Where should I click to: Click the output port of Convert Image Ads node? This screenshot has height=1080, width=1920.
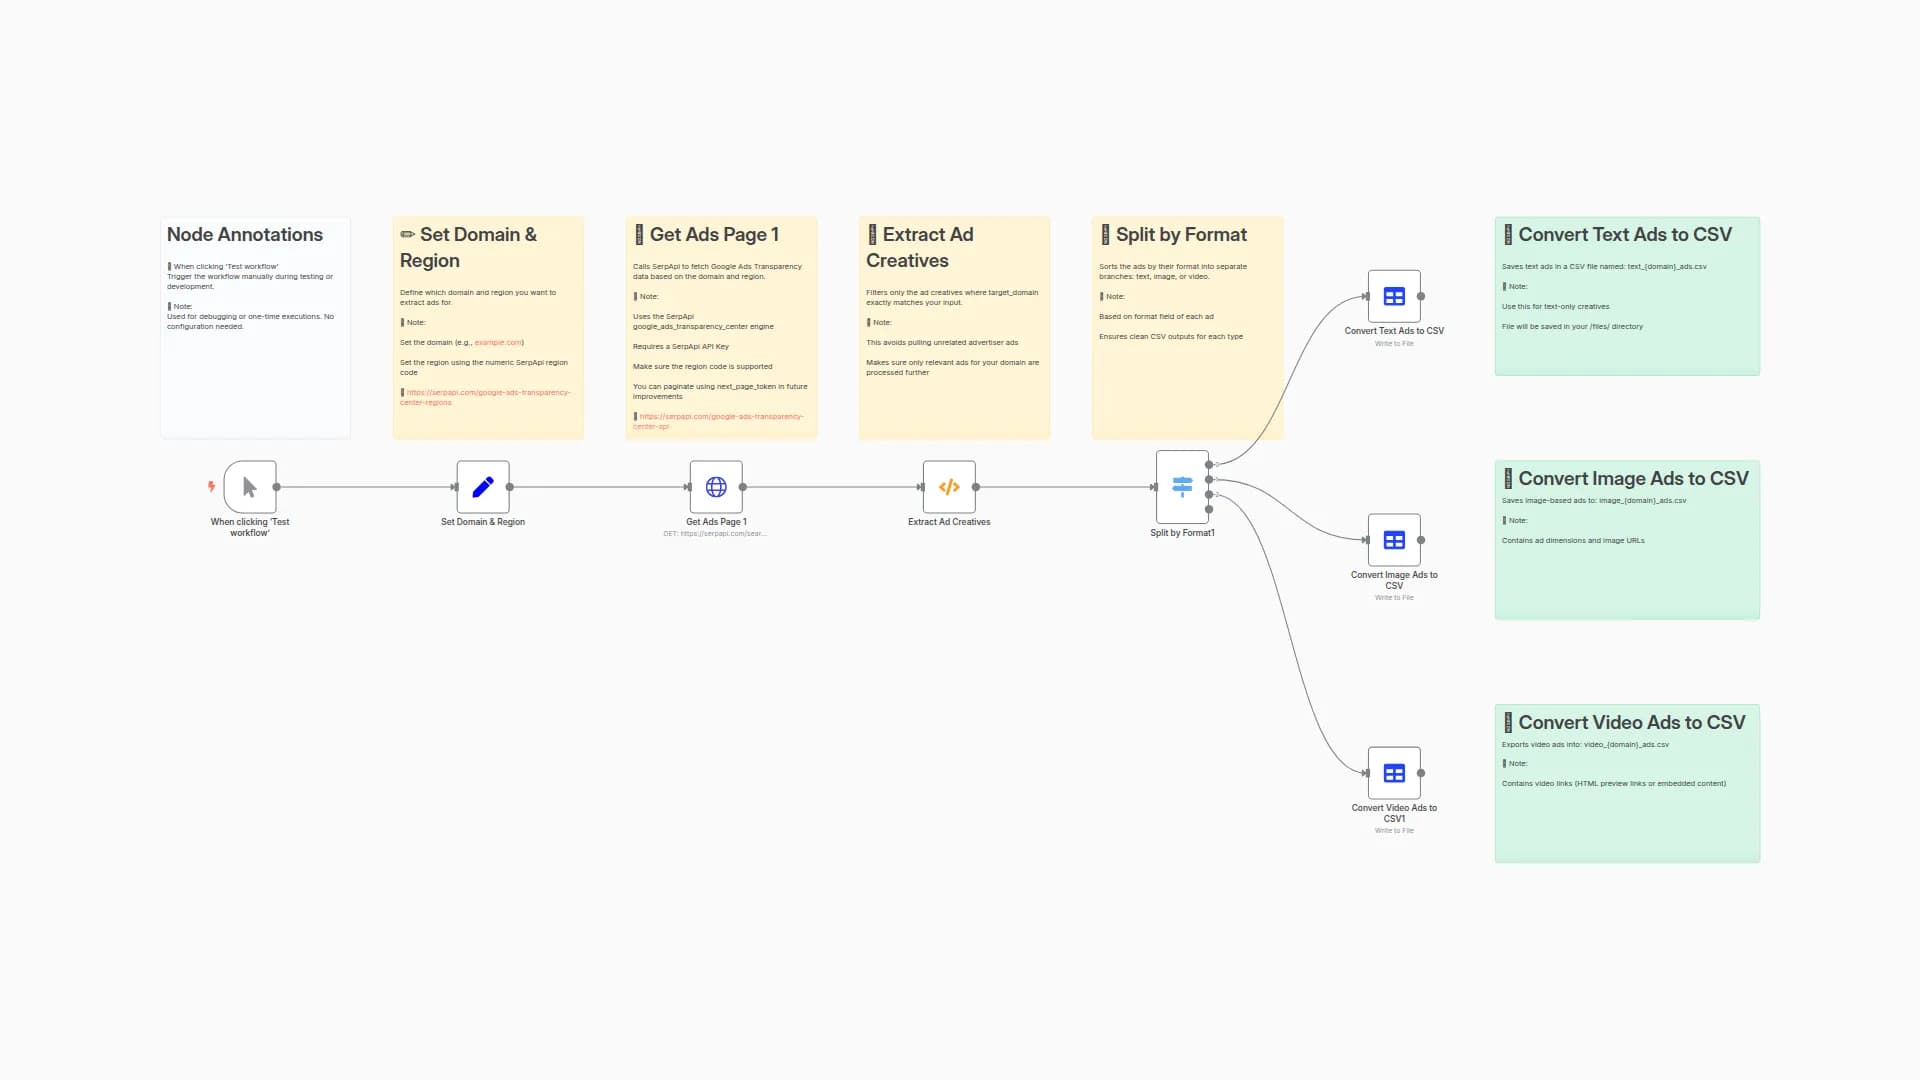pyautogui.click(x=1421, y=540)
